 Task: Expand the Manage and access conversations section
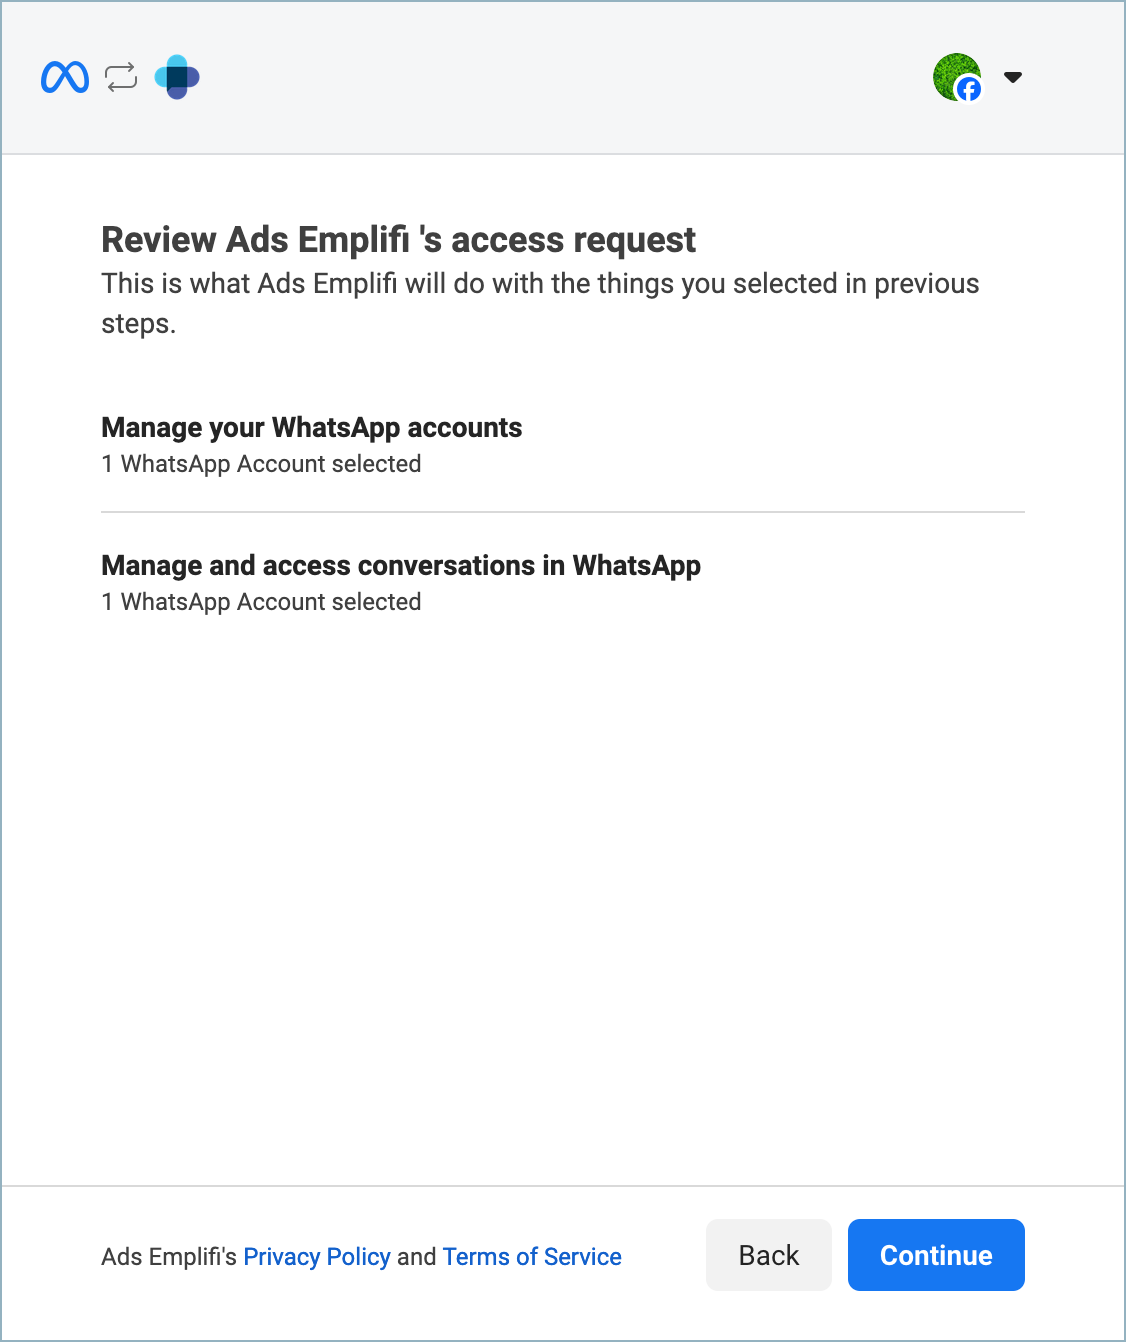(400, 565)
